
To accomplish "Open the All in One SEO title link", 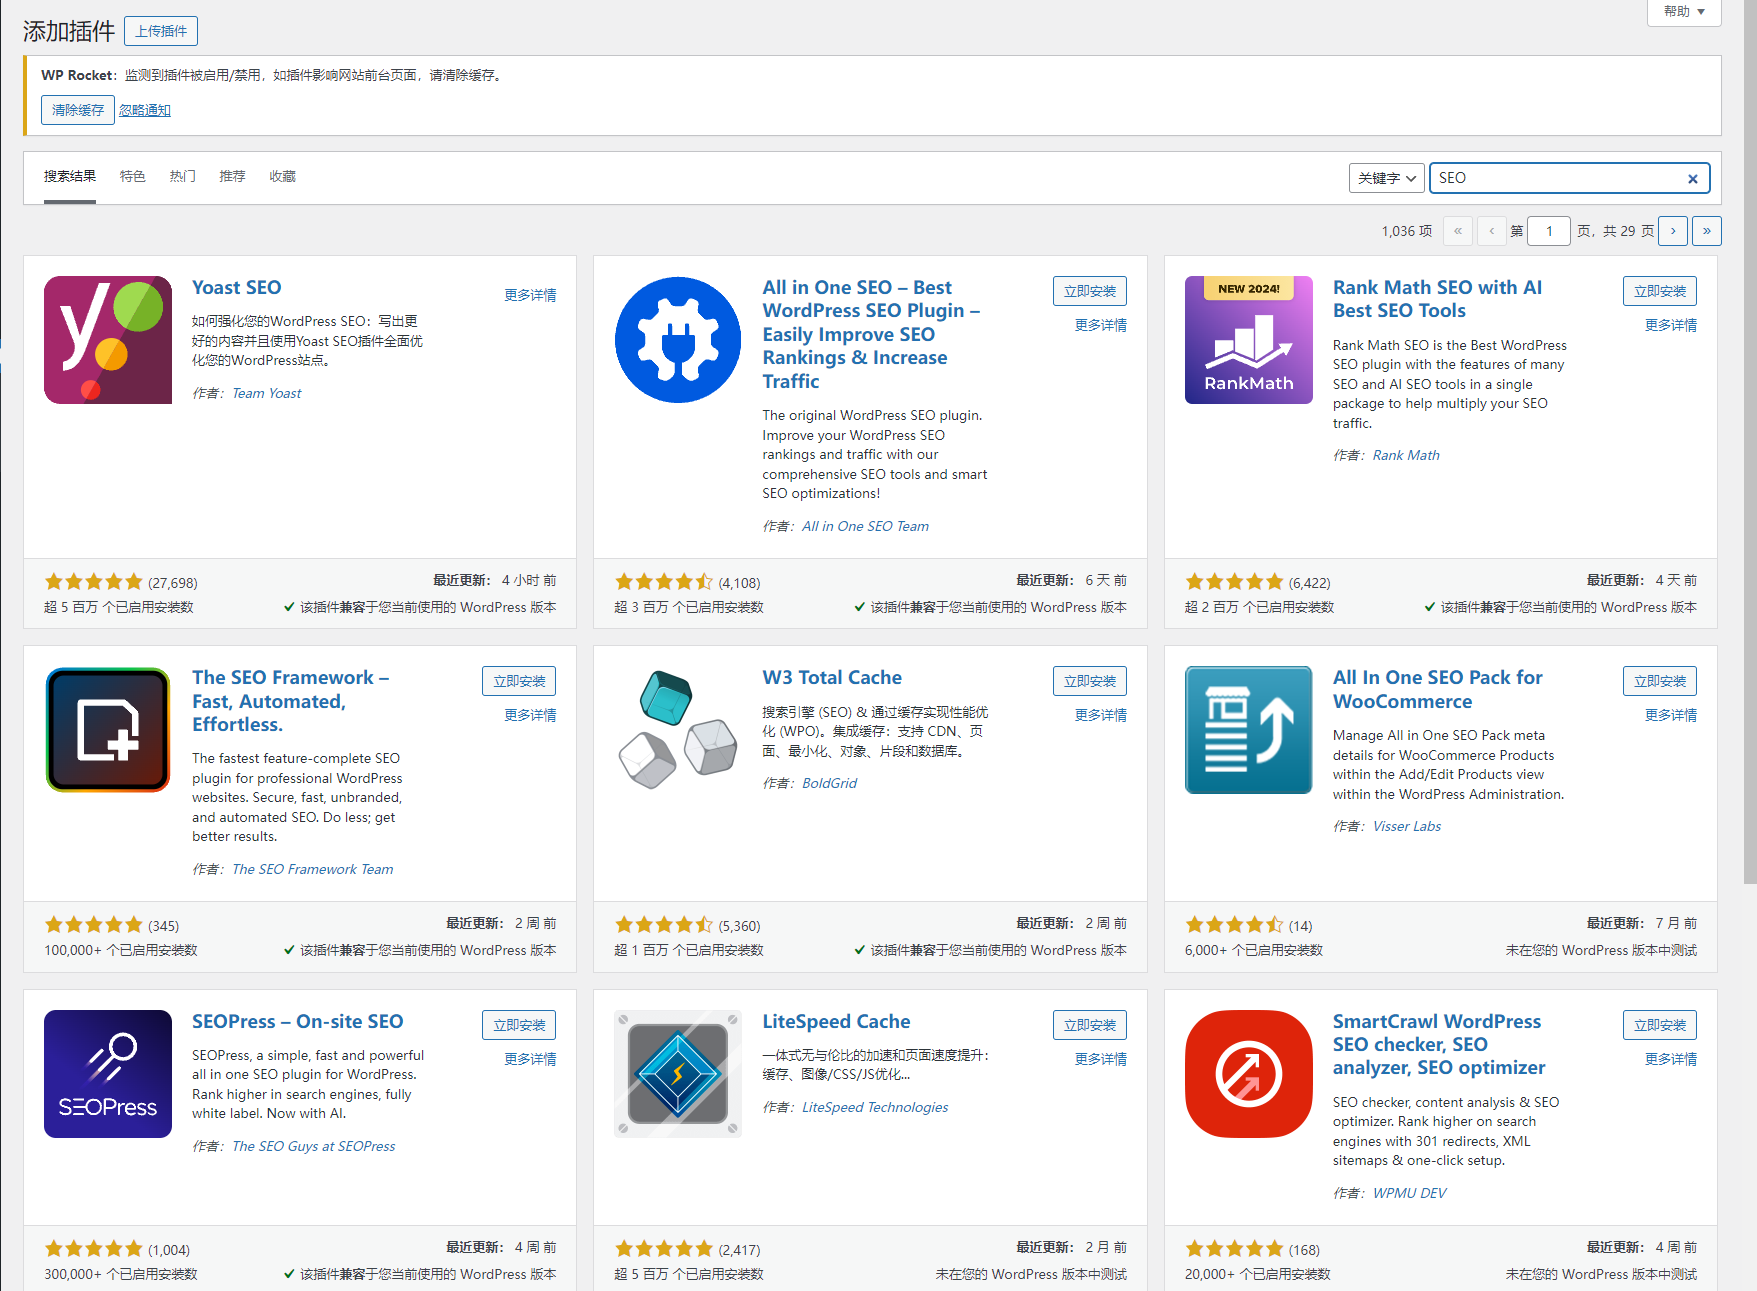I will pos(871,334).
